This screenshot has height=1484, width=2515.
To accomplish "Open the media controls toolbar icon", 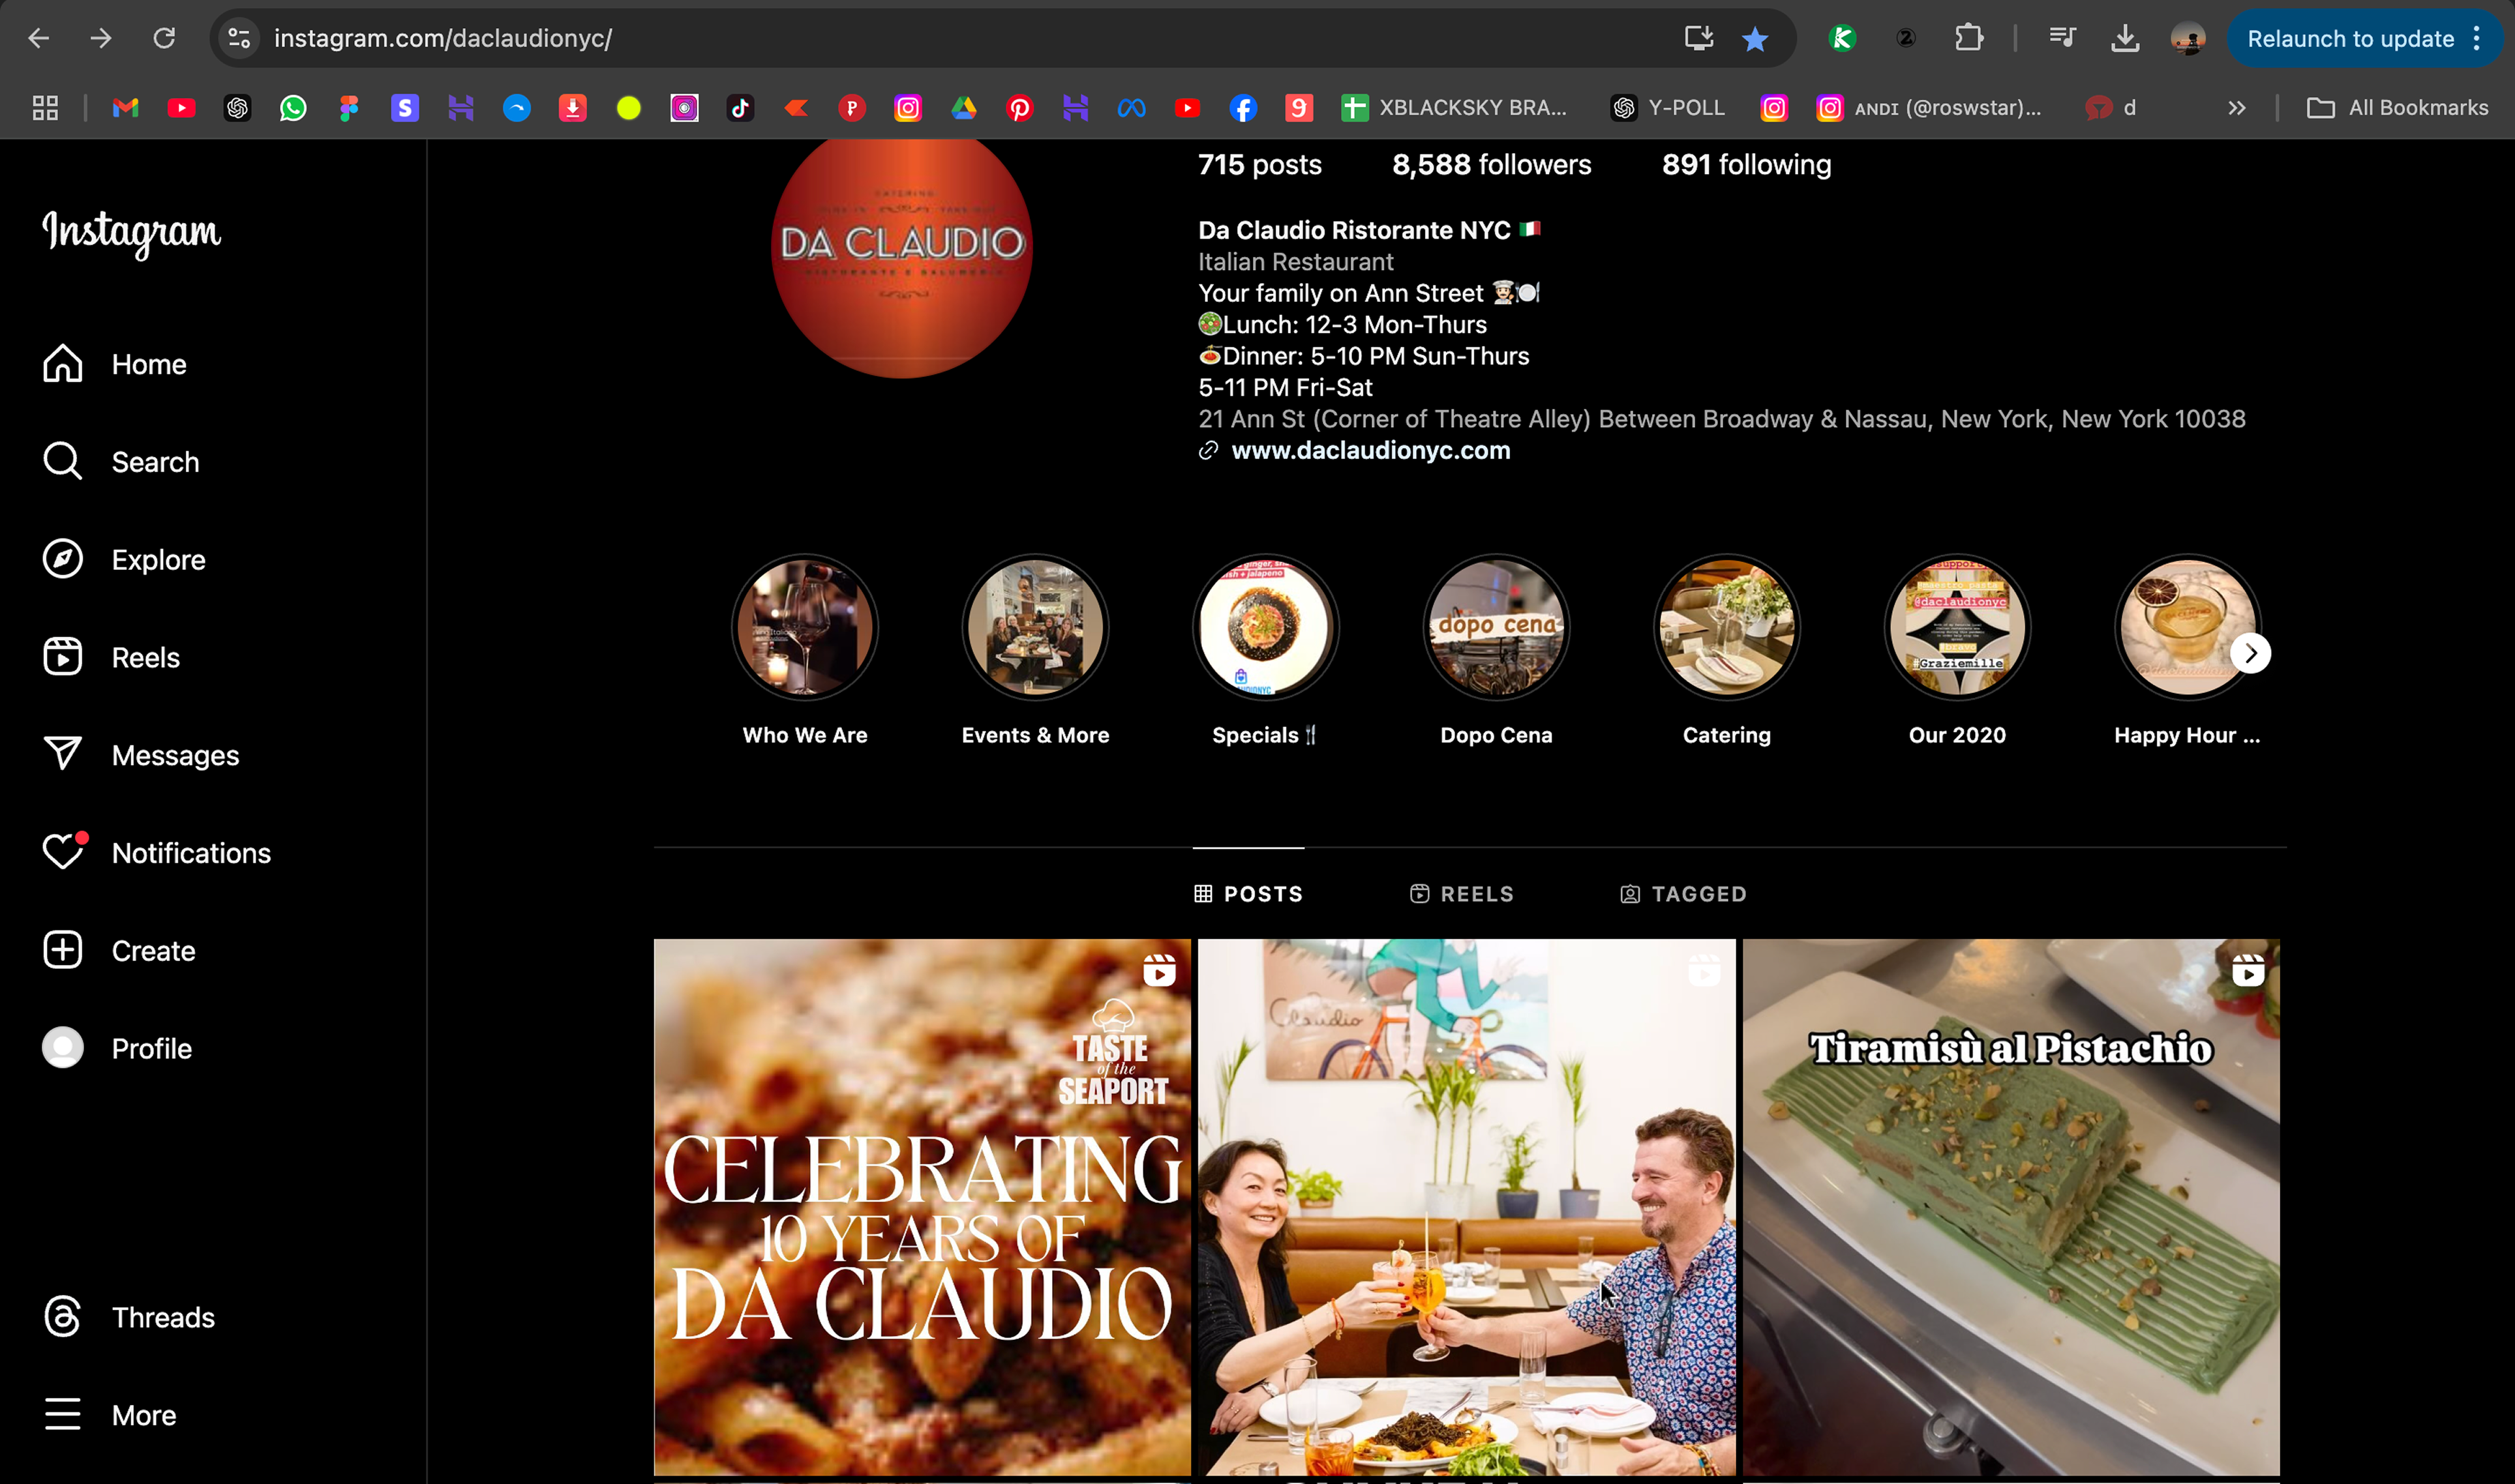I will 2062,38.
